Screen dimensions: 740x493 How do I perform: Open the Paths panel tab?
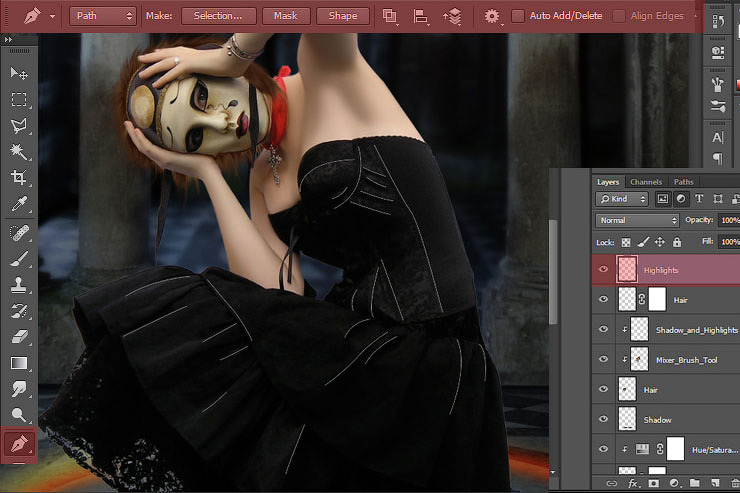point(684,182)
